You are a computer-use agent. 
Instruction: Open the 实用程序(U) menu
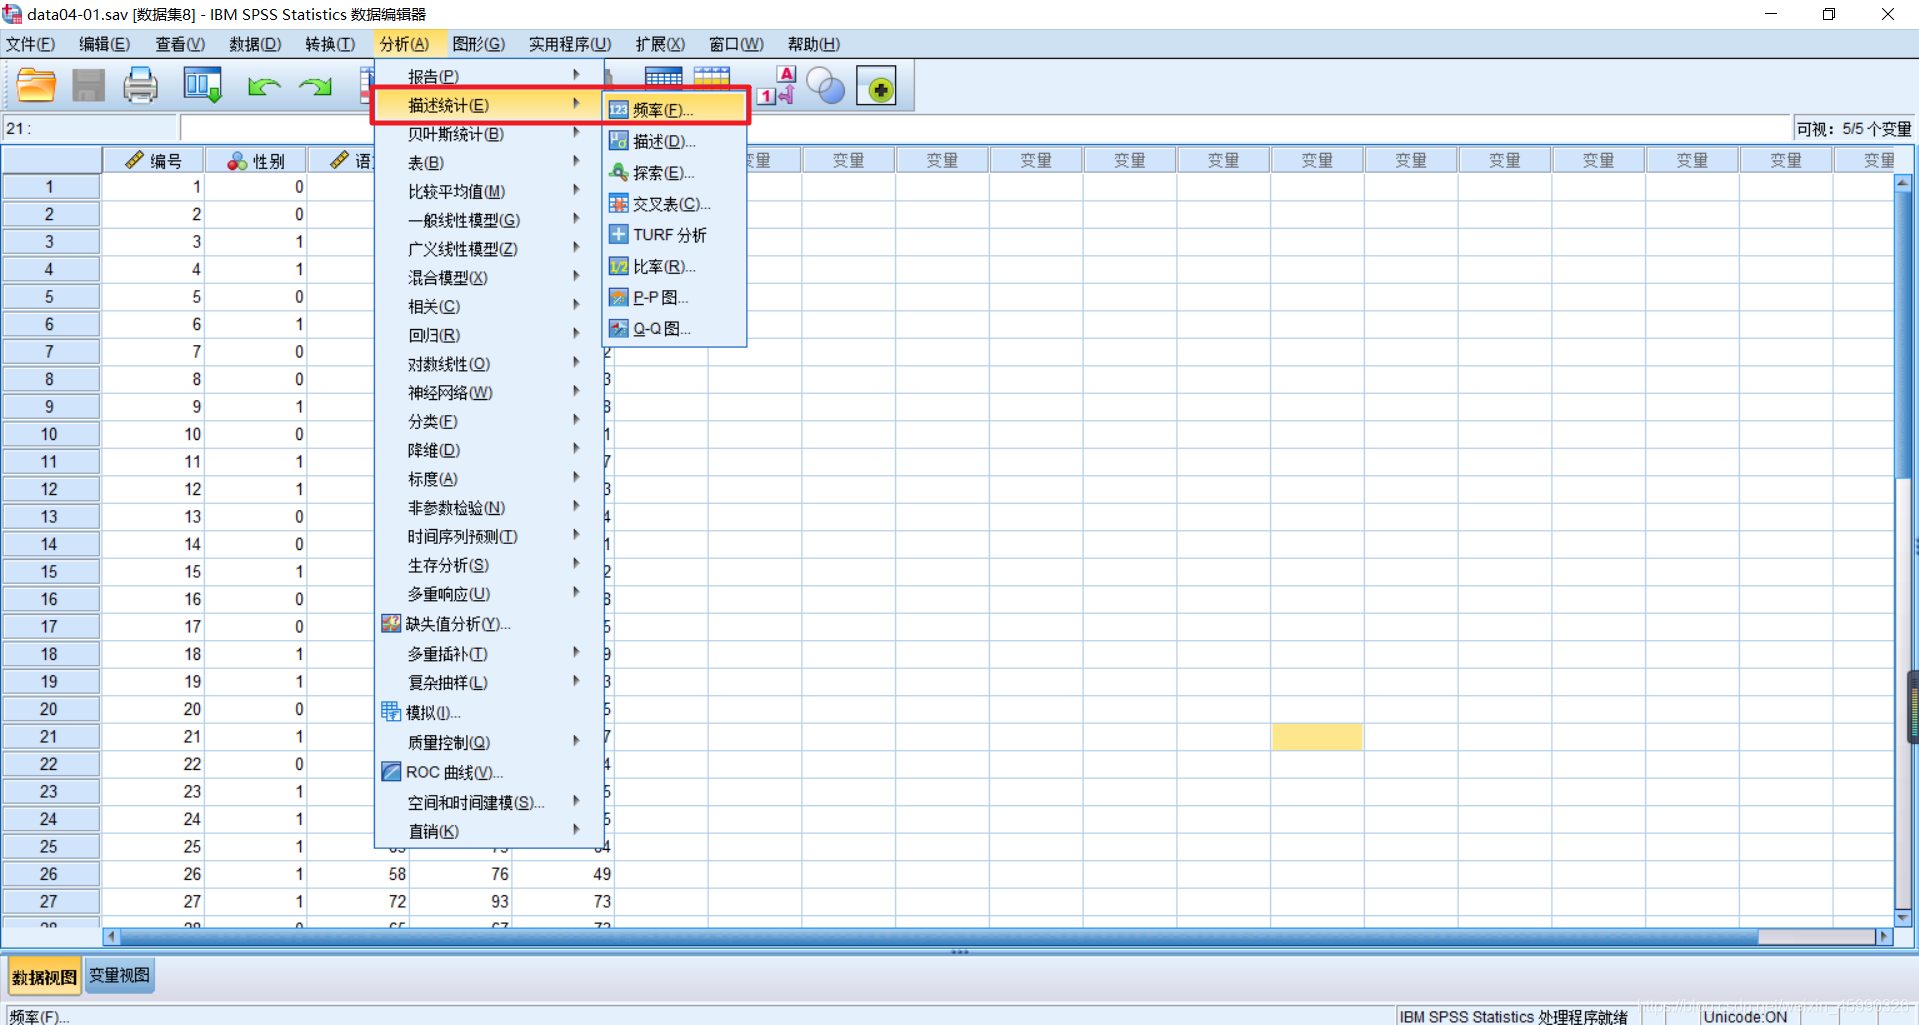coord(570,44)
